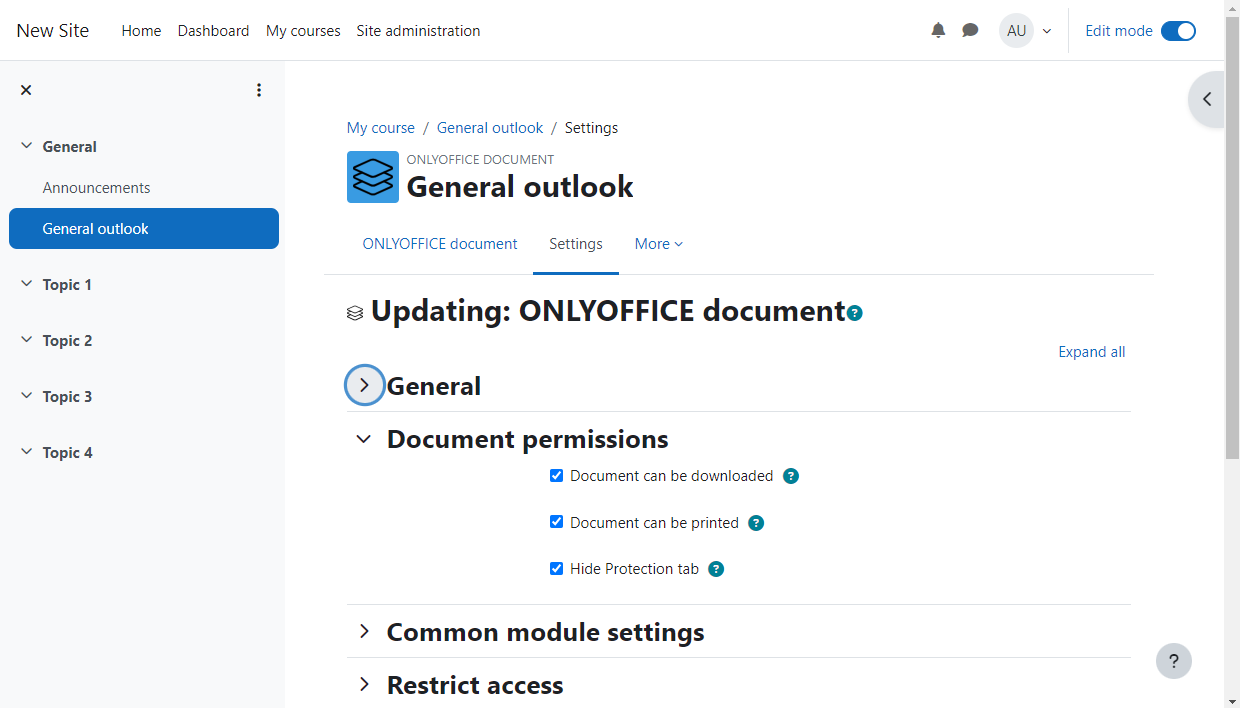Open help for Document can be downloaded

[x=791, y=476]
